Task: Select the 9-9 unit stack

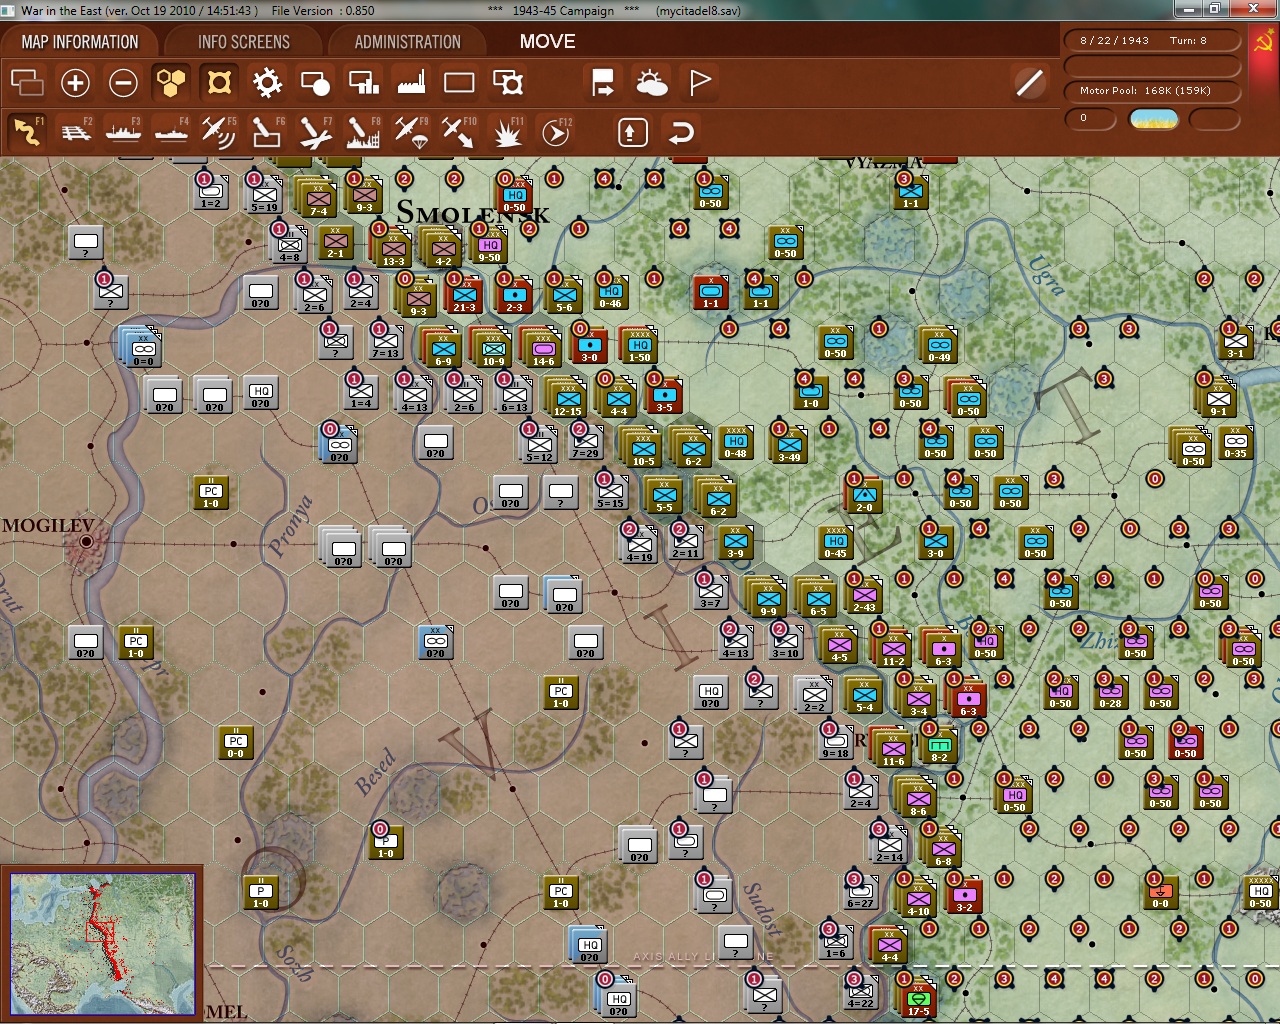Action: coord(768,598)
